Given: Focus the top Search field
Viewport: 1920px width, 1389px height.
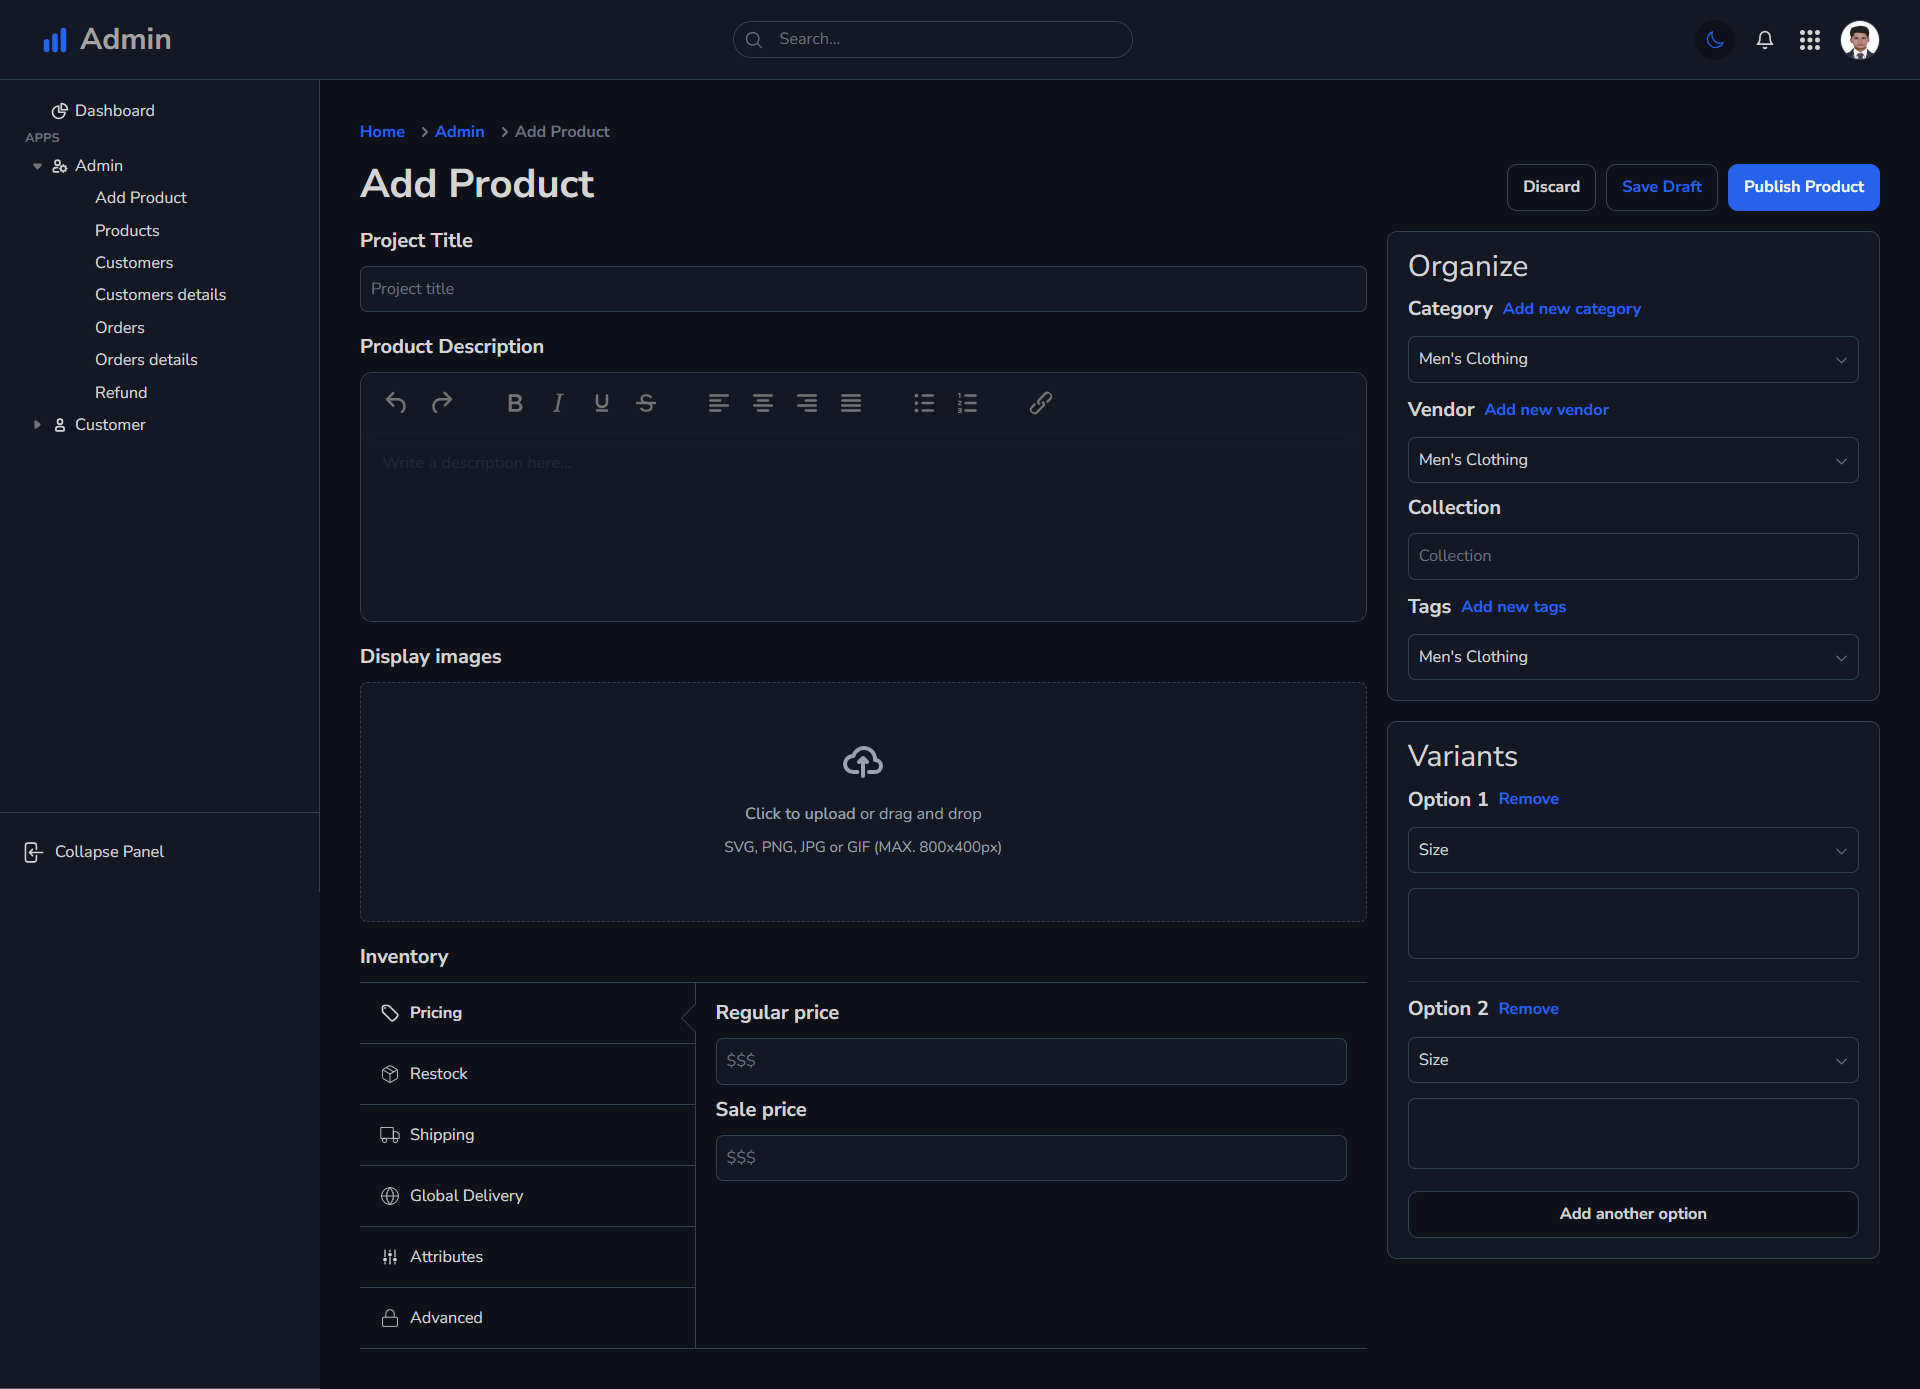Looking at the screenshot, I should click(933, 40).
